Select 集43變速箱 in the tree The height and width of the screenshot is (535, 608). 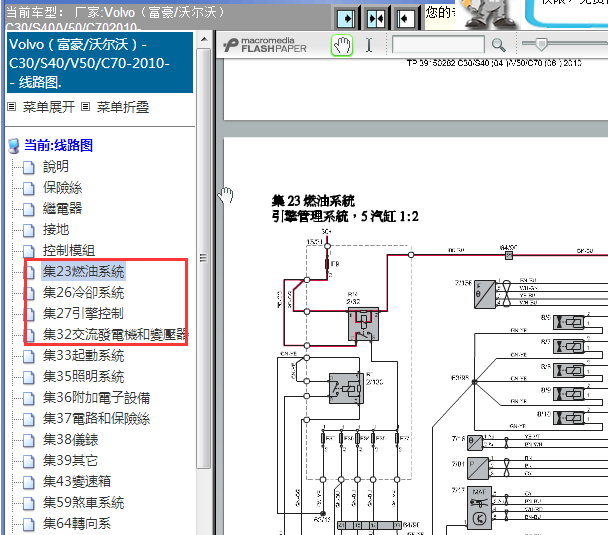coord(77,481)
